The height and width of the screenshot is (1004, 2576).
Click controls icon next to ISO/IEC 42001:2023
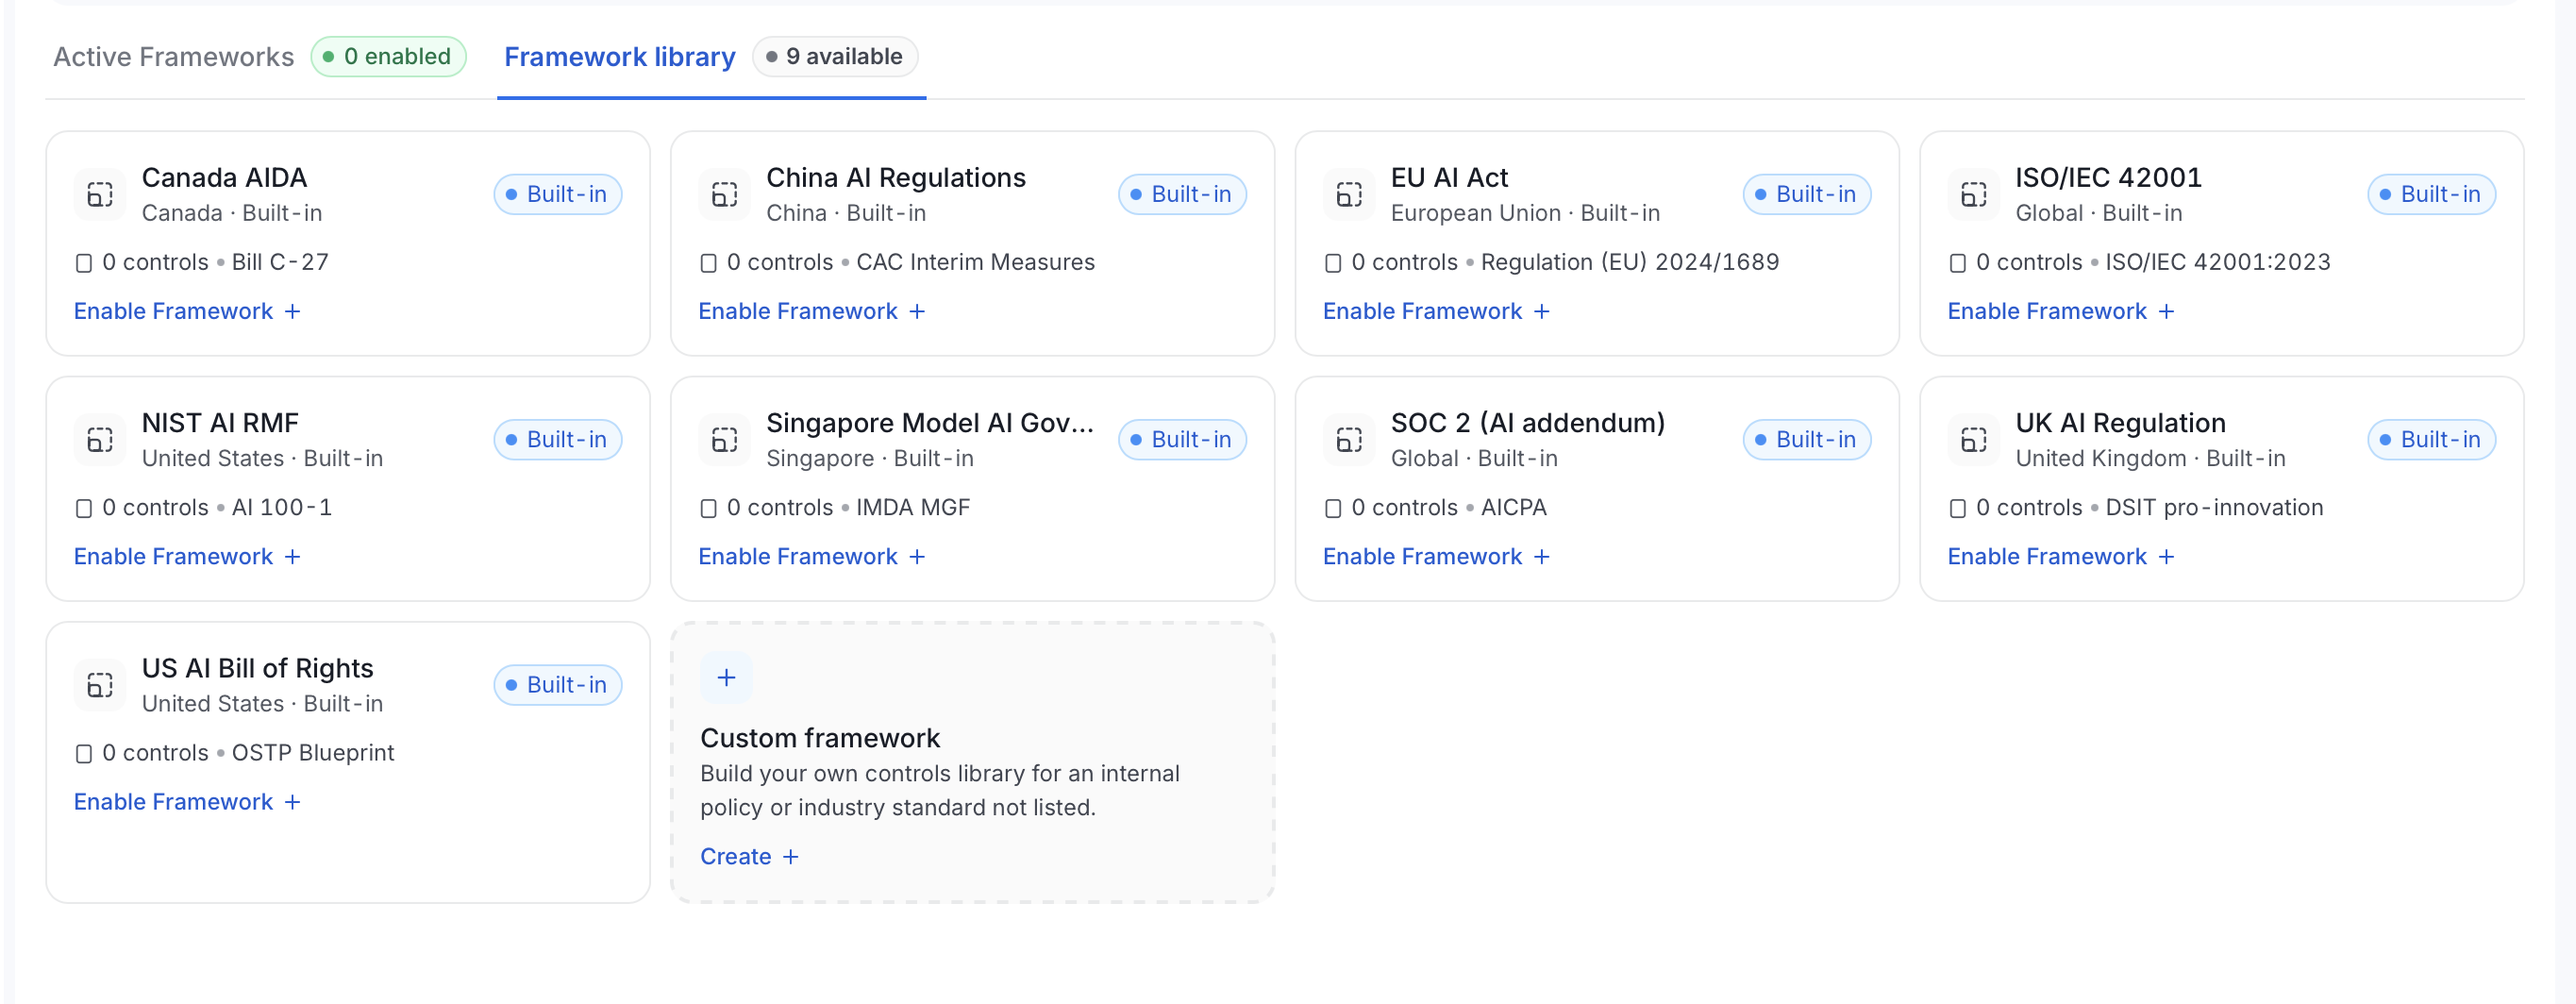tap(1957, 263)
